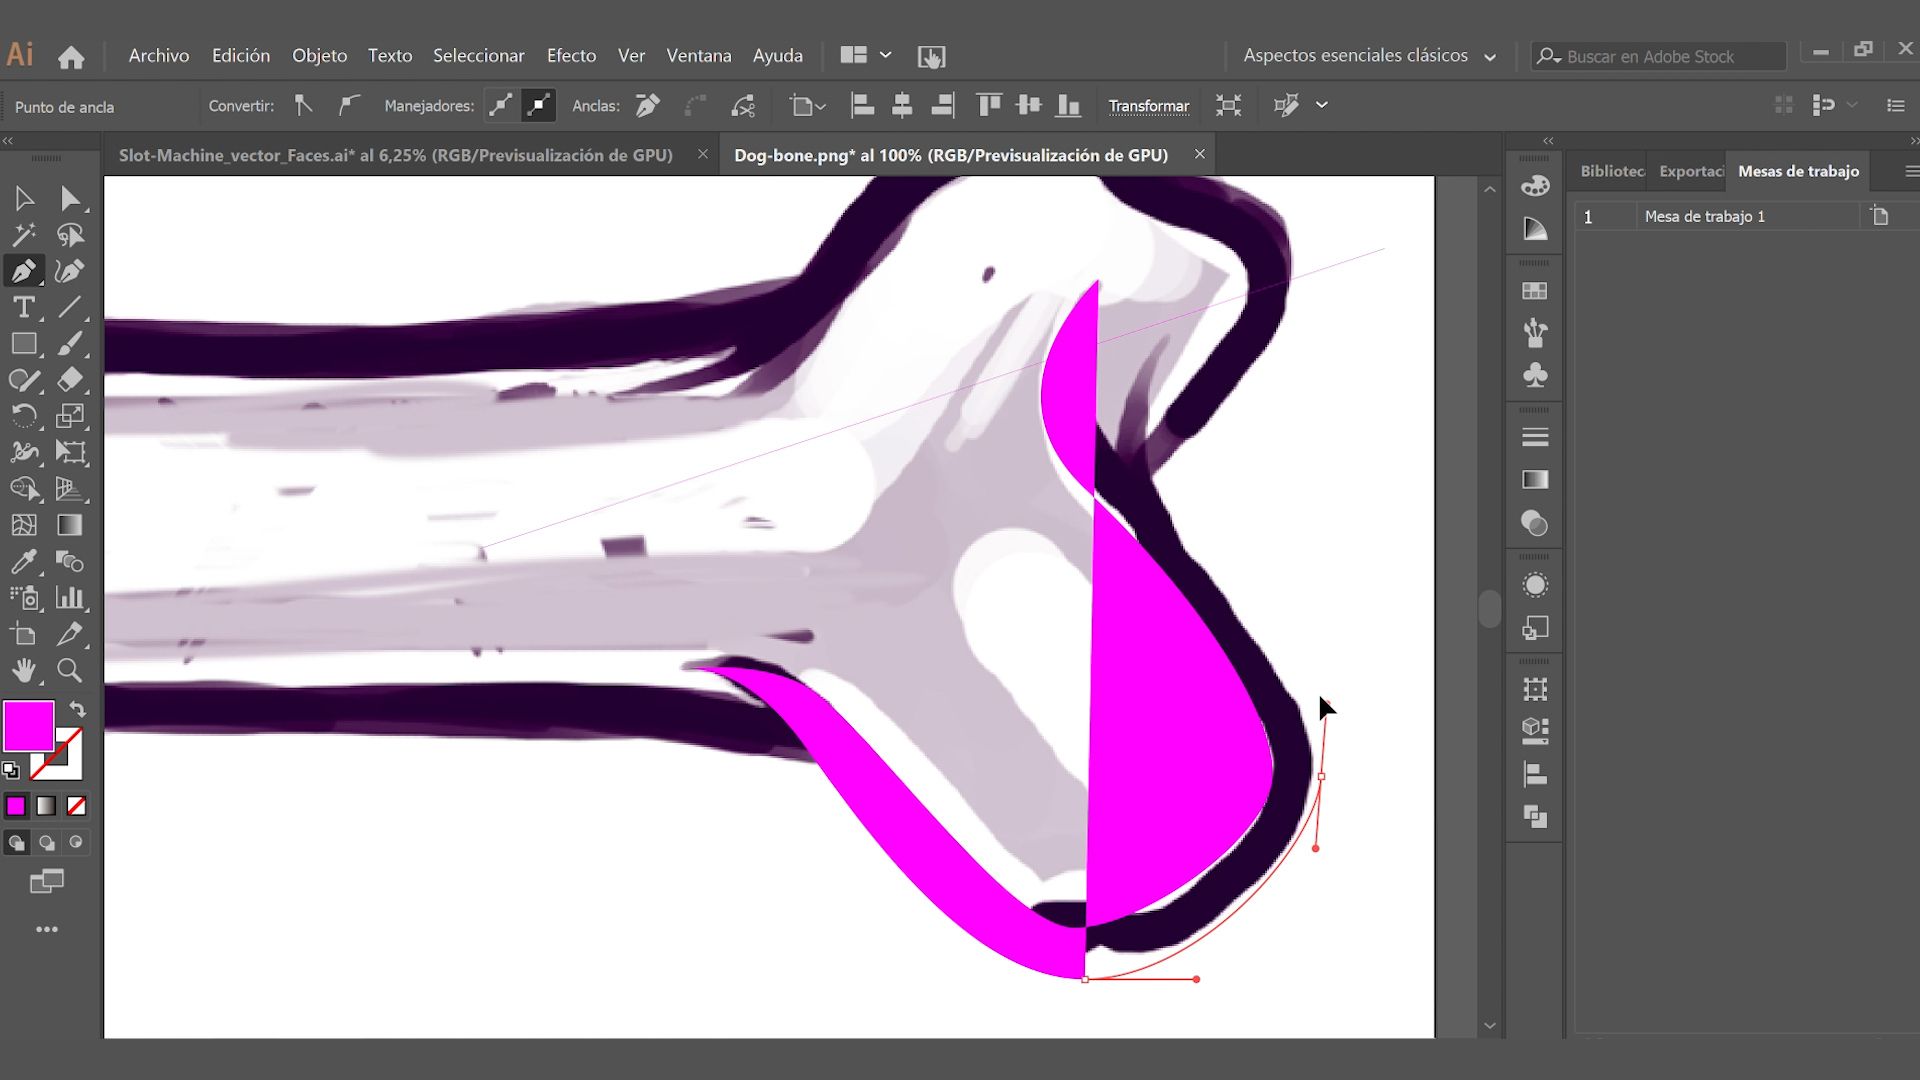This screenshot has width=1920, height=1080.
Task: Open the Edición menu
Action: (241, 56)
